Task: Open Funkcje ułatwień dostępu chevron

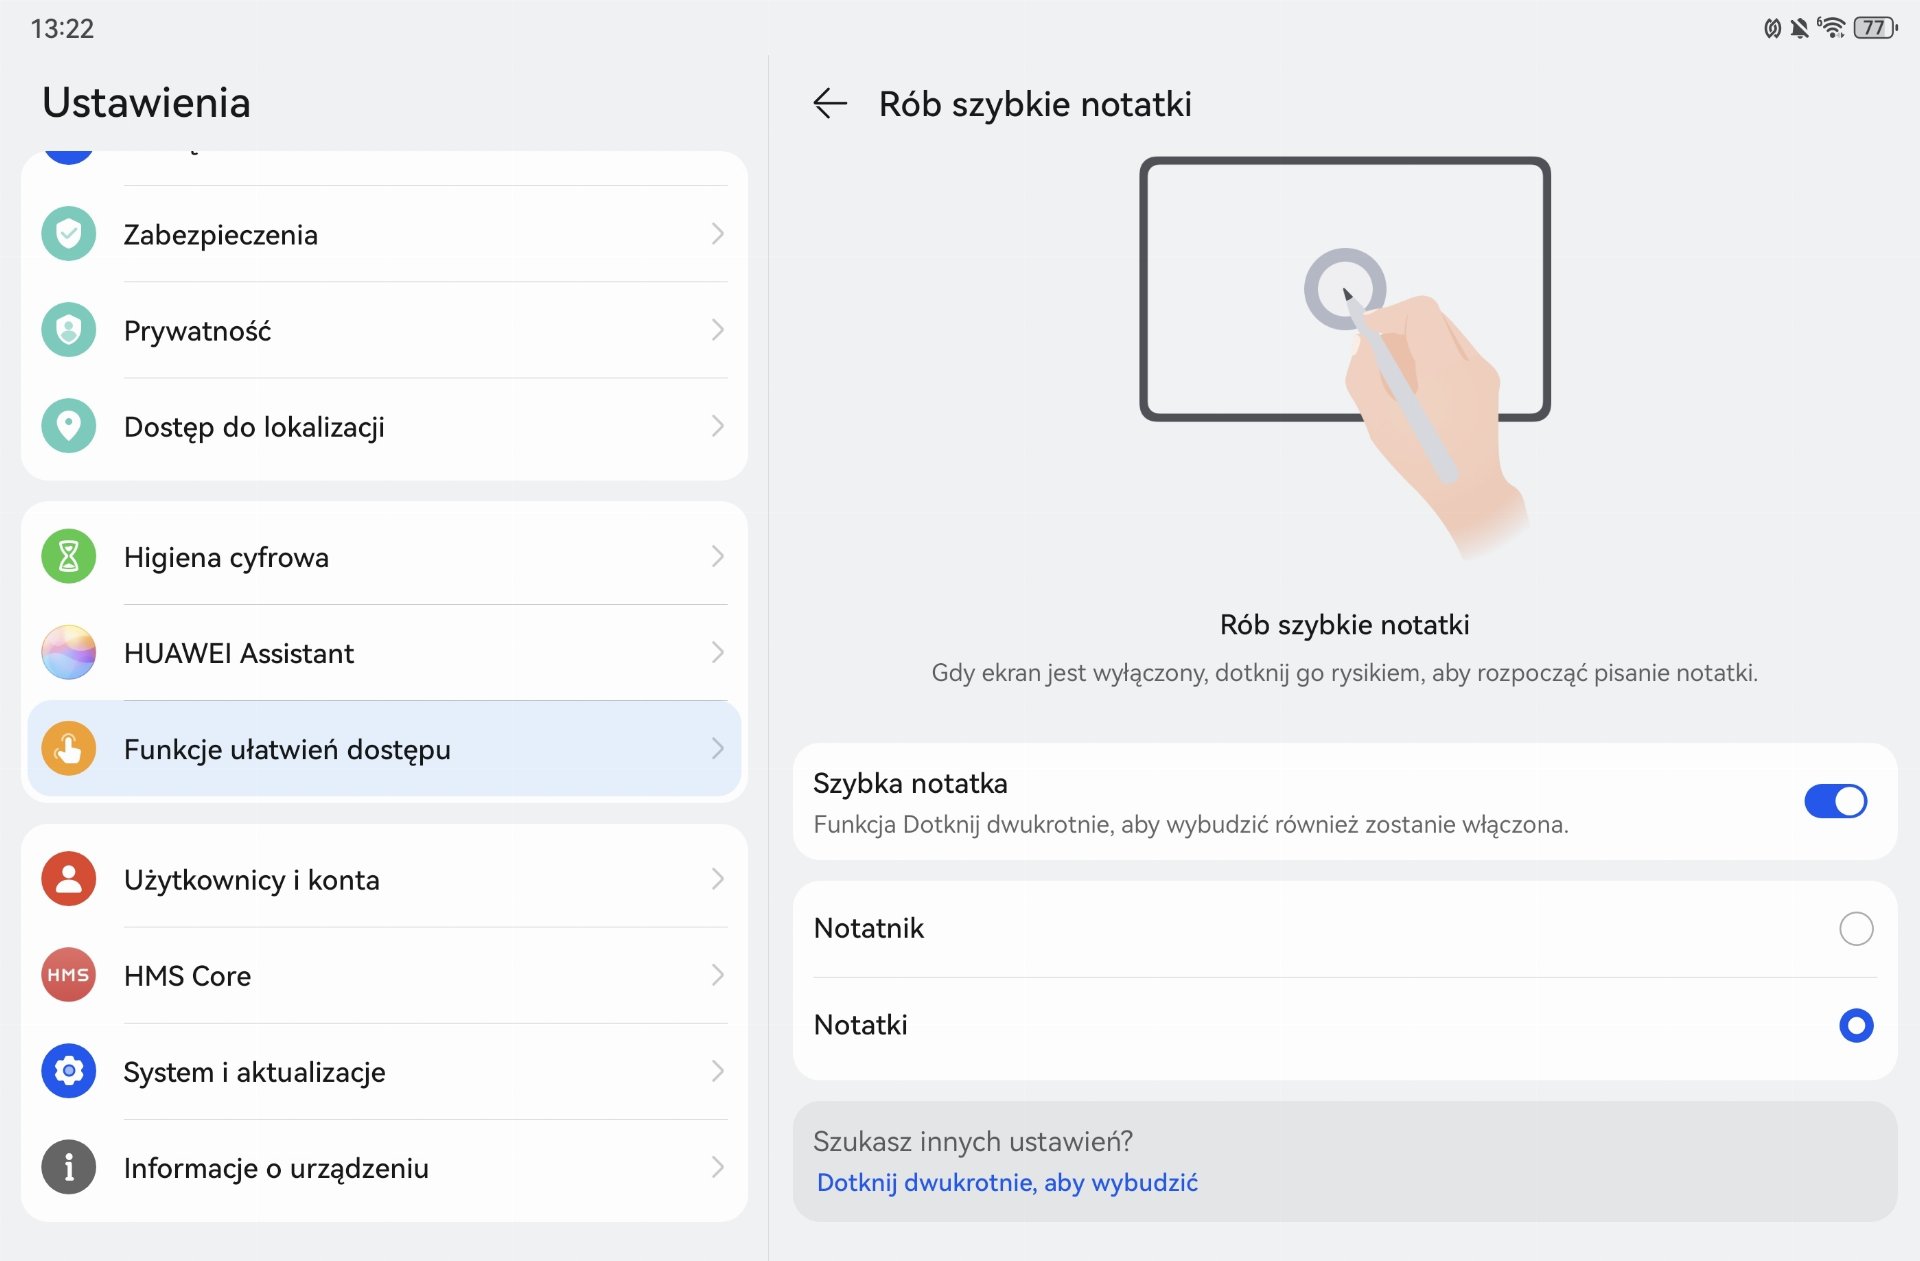Action: 717,748
